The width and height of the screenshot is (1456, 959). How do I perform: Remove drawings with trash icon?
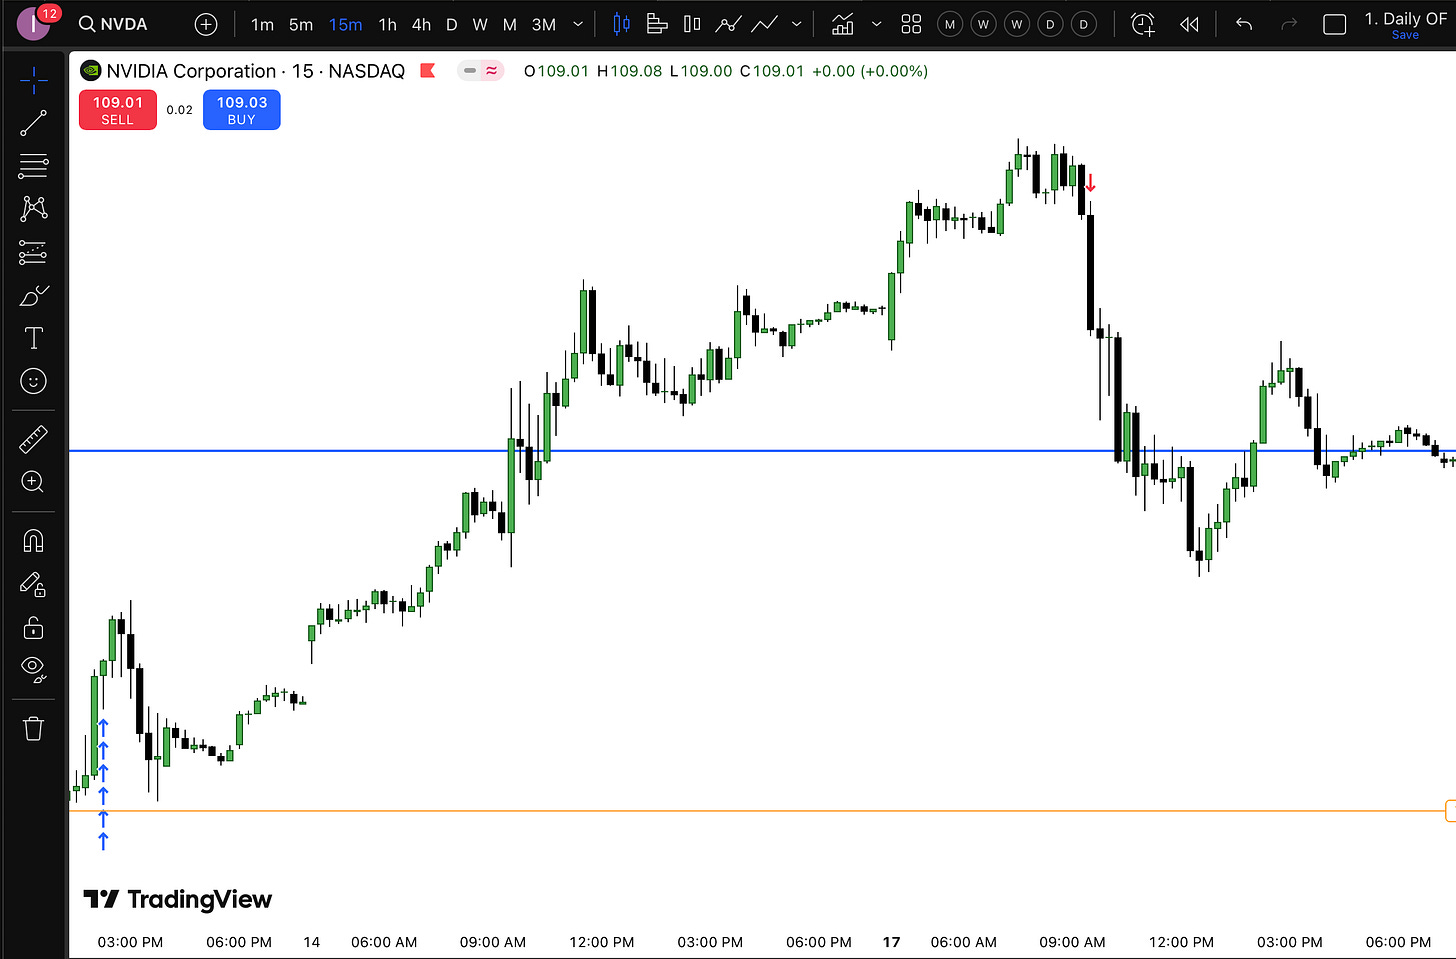point(33,728)
